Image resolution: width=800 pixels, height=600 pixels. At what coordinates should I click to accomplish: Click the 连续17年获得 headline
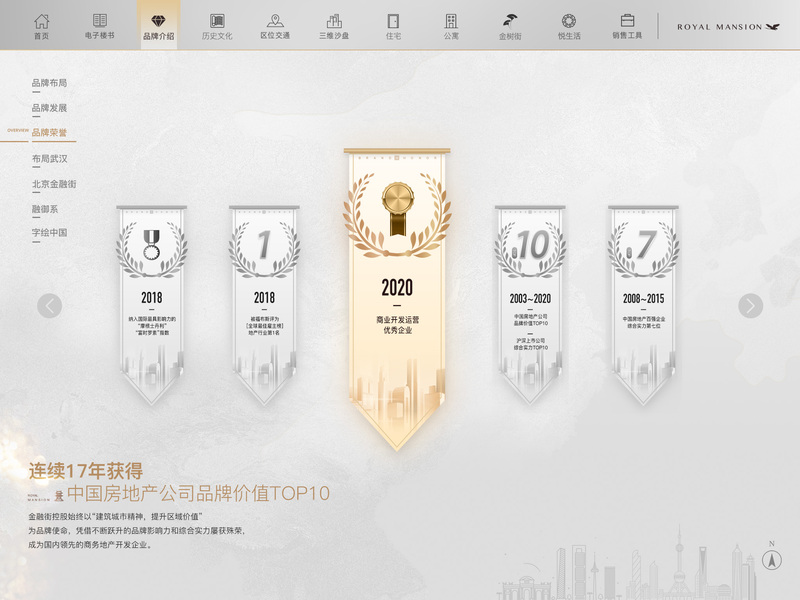click(86, 470)
